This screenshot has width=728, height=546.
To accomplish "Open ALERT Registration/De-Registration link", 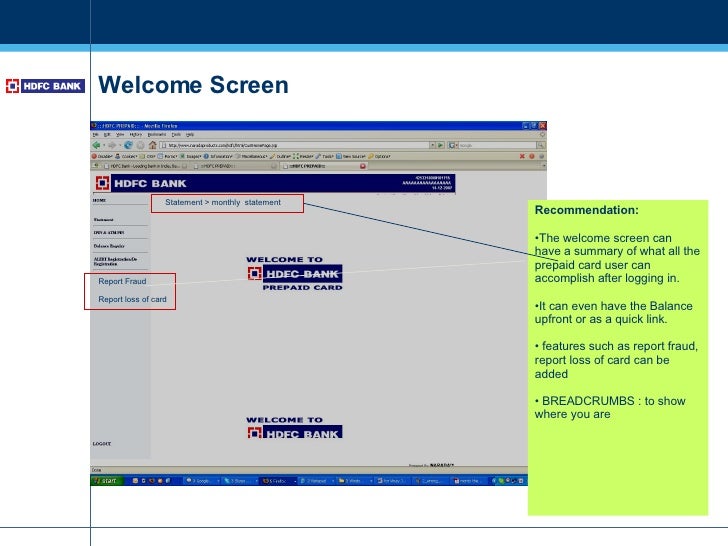I will click(x=115, y=261).
